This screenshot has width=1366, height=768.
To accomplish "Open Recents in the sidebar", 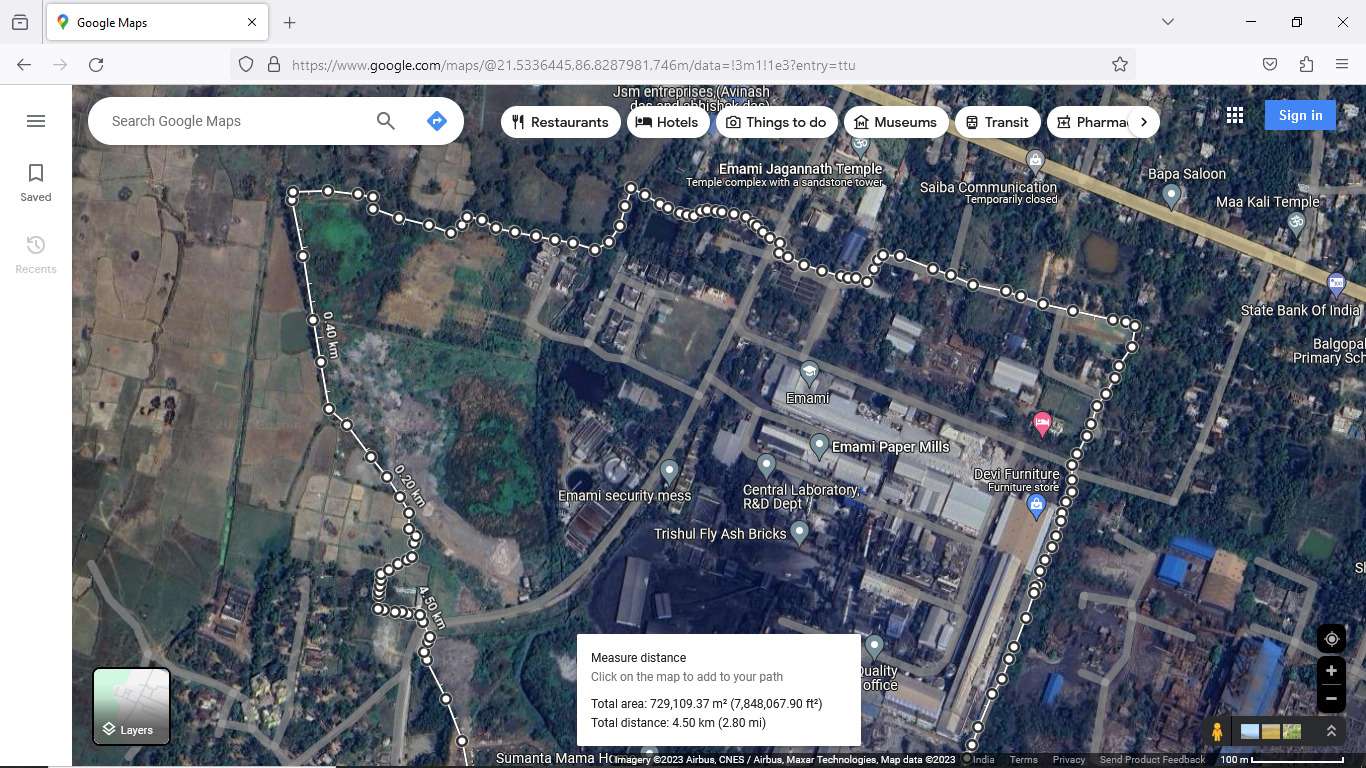I will point(36,255).
